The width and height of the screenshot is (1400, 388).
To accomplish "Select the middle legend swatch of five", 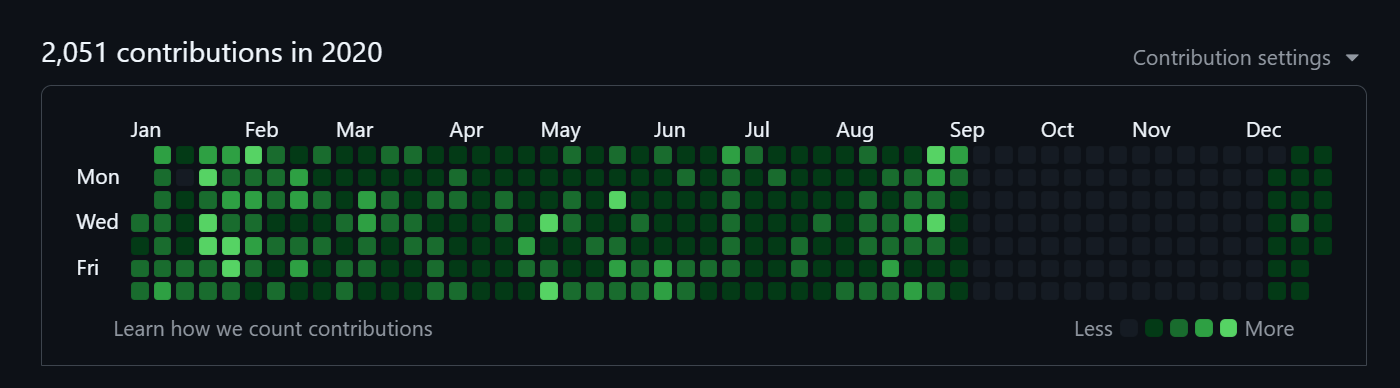I will click(1179, 328).
